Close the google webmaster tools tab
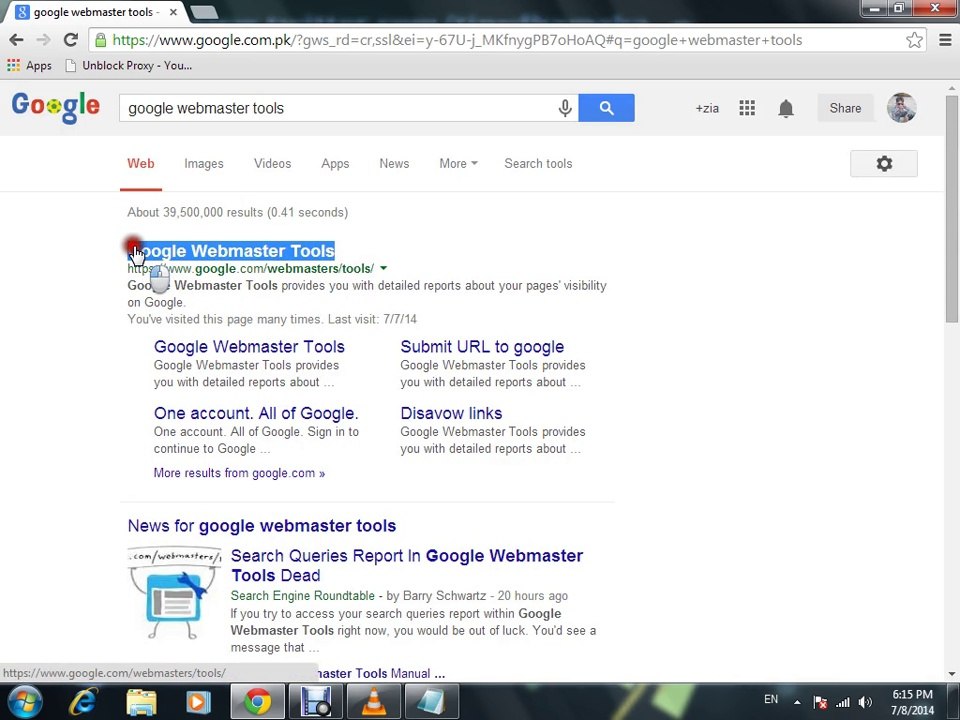The width and height of the screenshot is (960, 720). pyautogui.click(x=173, y=12)
